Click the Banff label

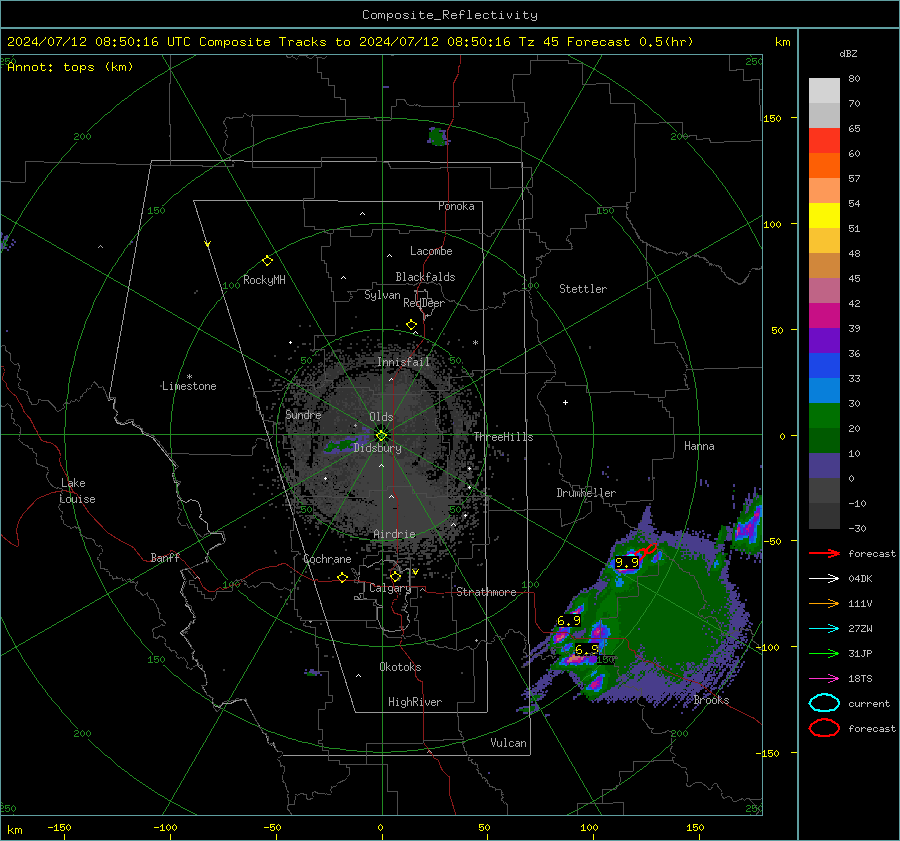165,557
